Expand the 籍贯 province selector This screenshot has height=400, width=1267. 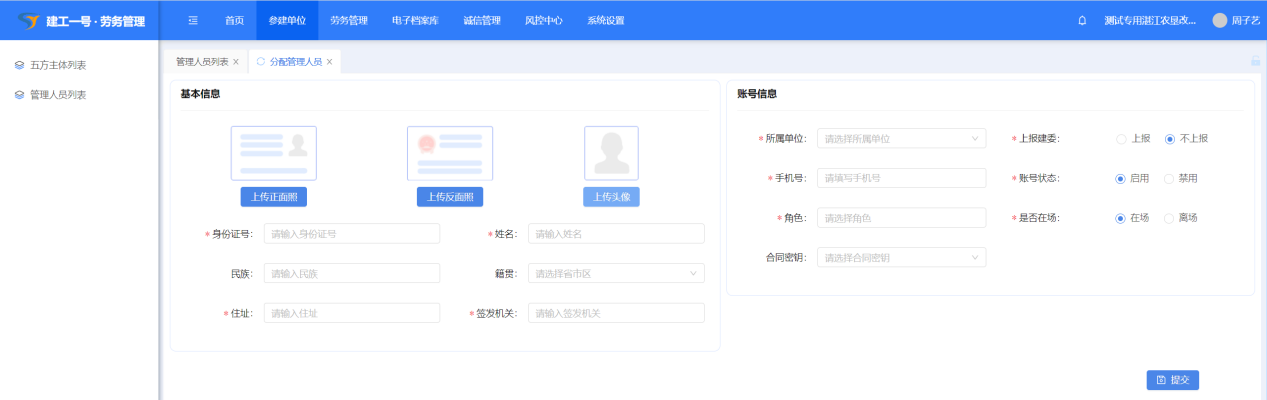pos(615,273)
